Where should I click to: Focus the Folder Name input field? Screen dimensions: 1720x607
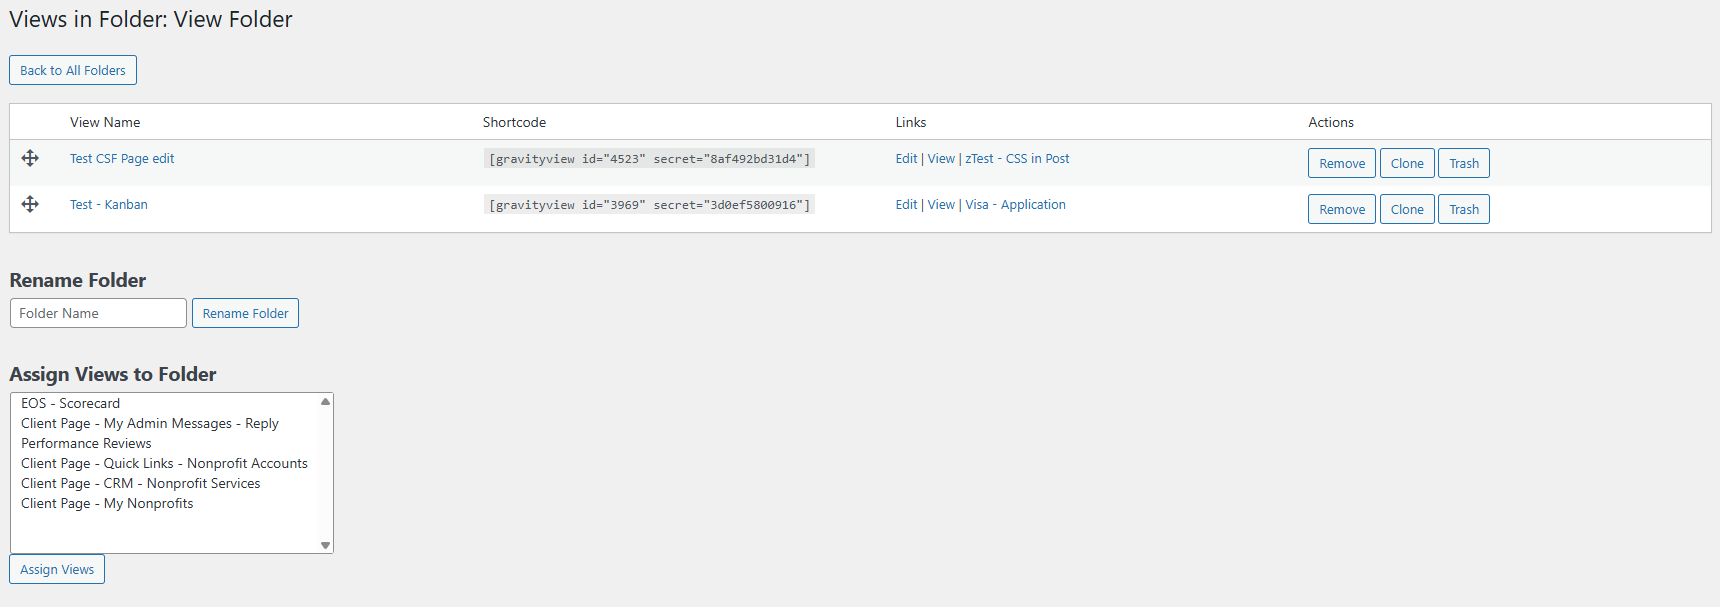tap(98, 313)
